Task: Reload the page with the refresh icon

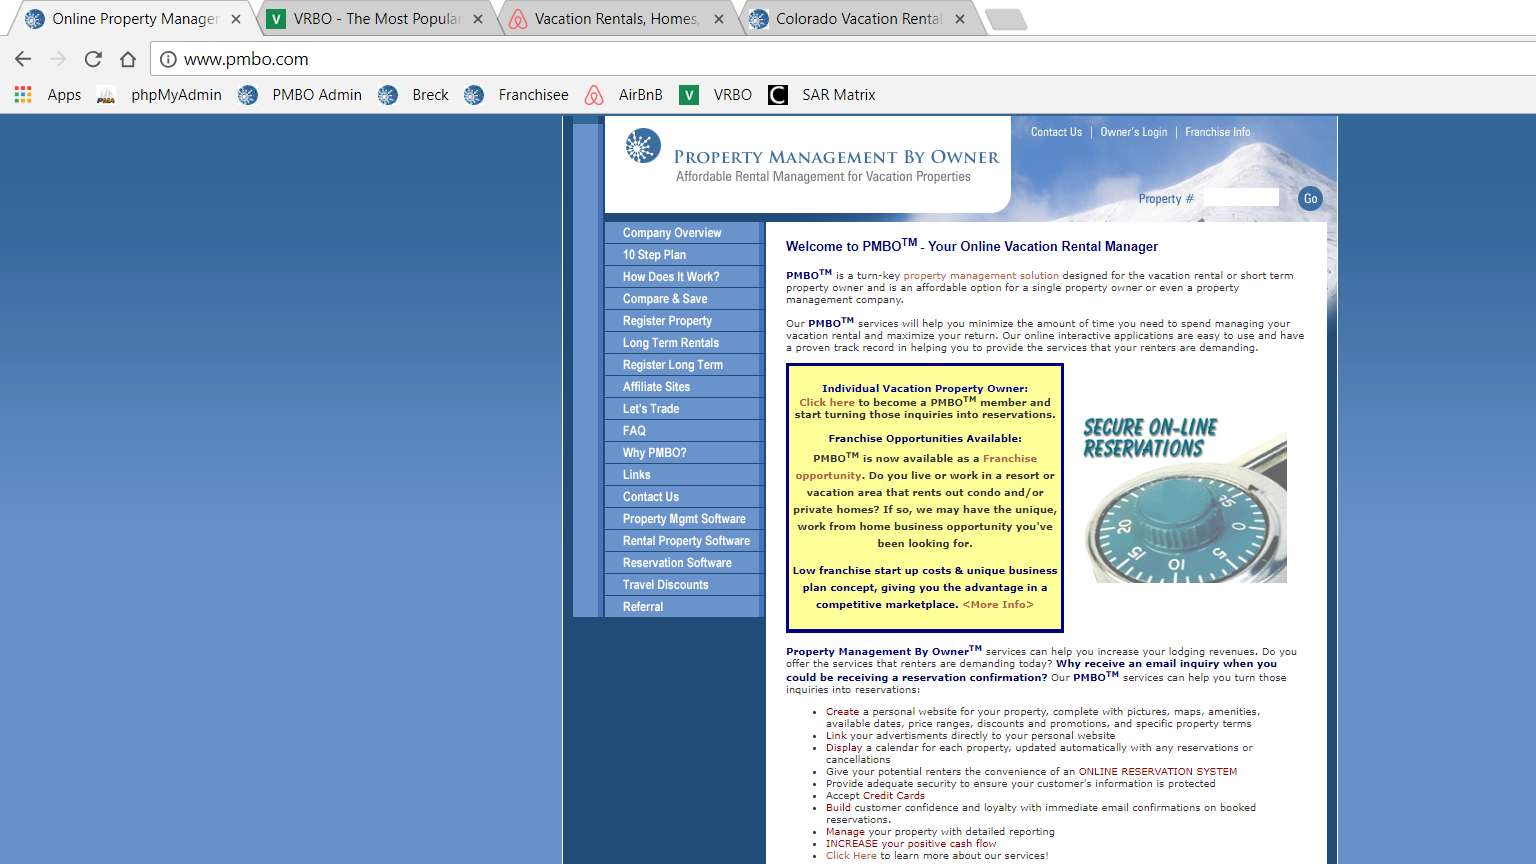Action: coord(93,59)
